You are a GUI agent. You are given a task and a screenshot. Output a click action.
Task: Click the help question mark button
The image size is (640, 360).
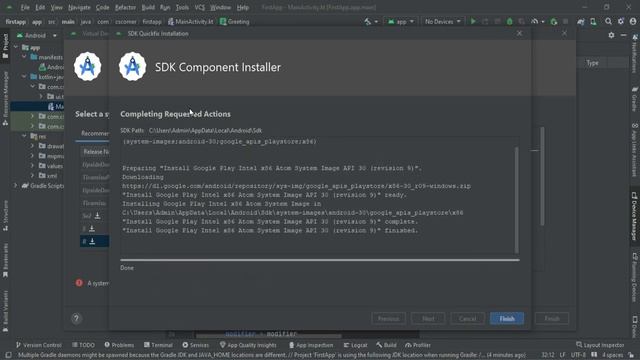[76, 318]
